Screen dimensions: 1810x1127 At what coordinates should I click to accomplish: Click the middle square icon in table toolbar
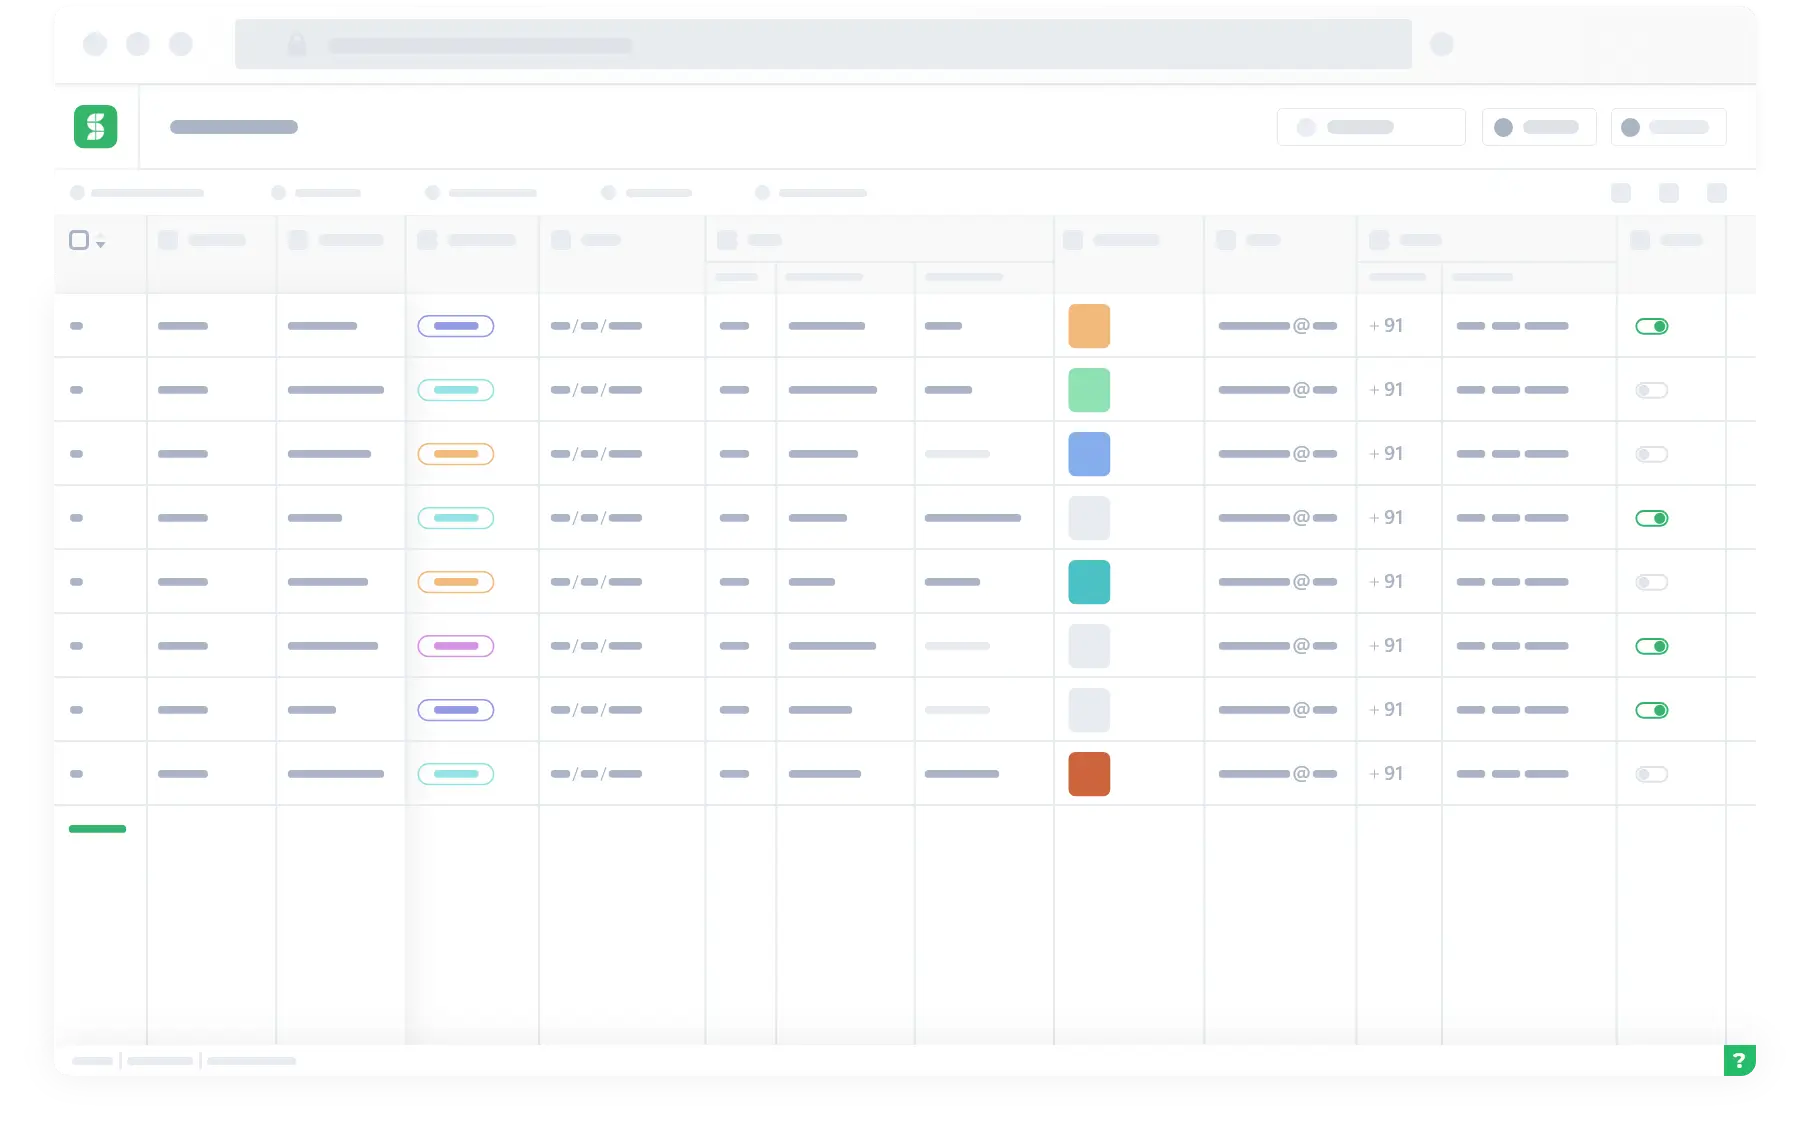pos(1669,193)
